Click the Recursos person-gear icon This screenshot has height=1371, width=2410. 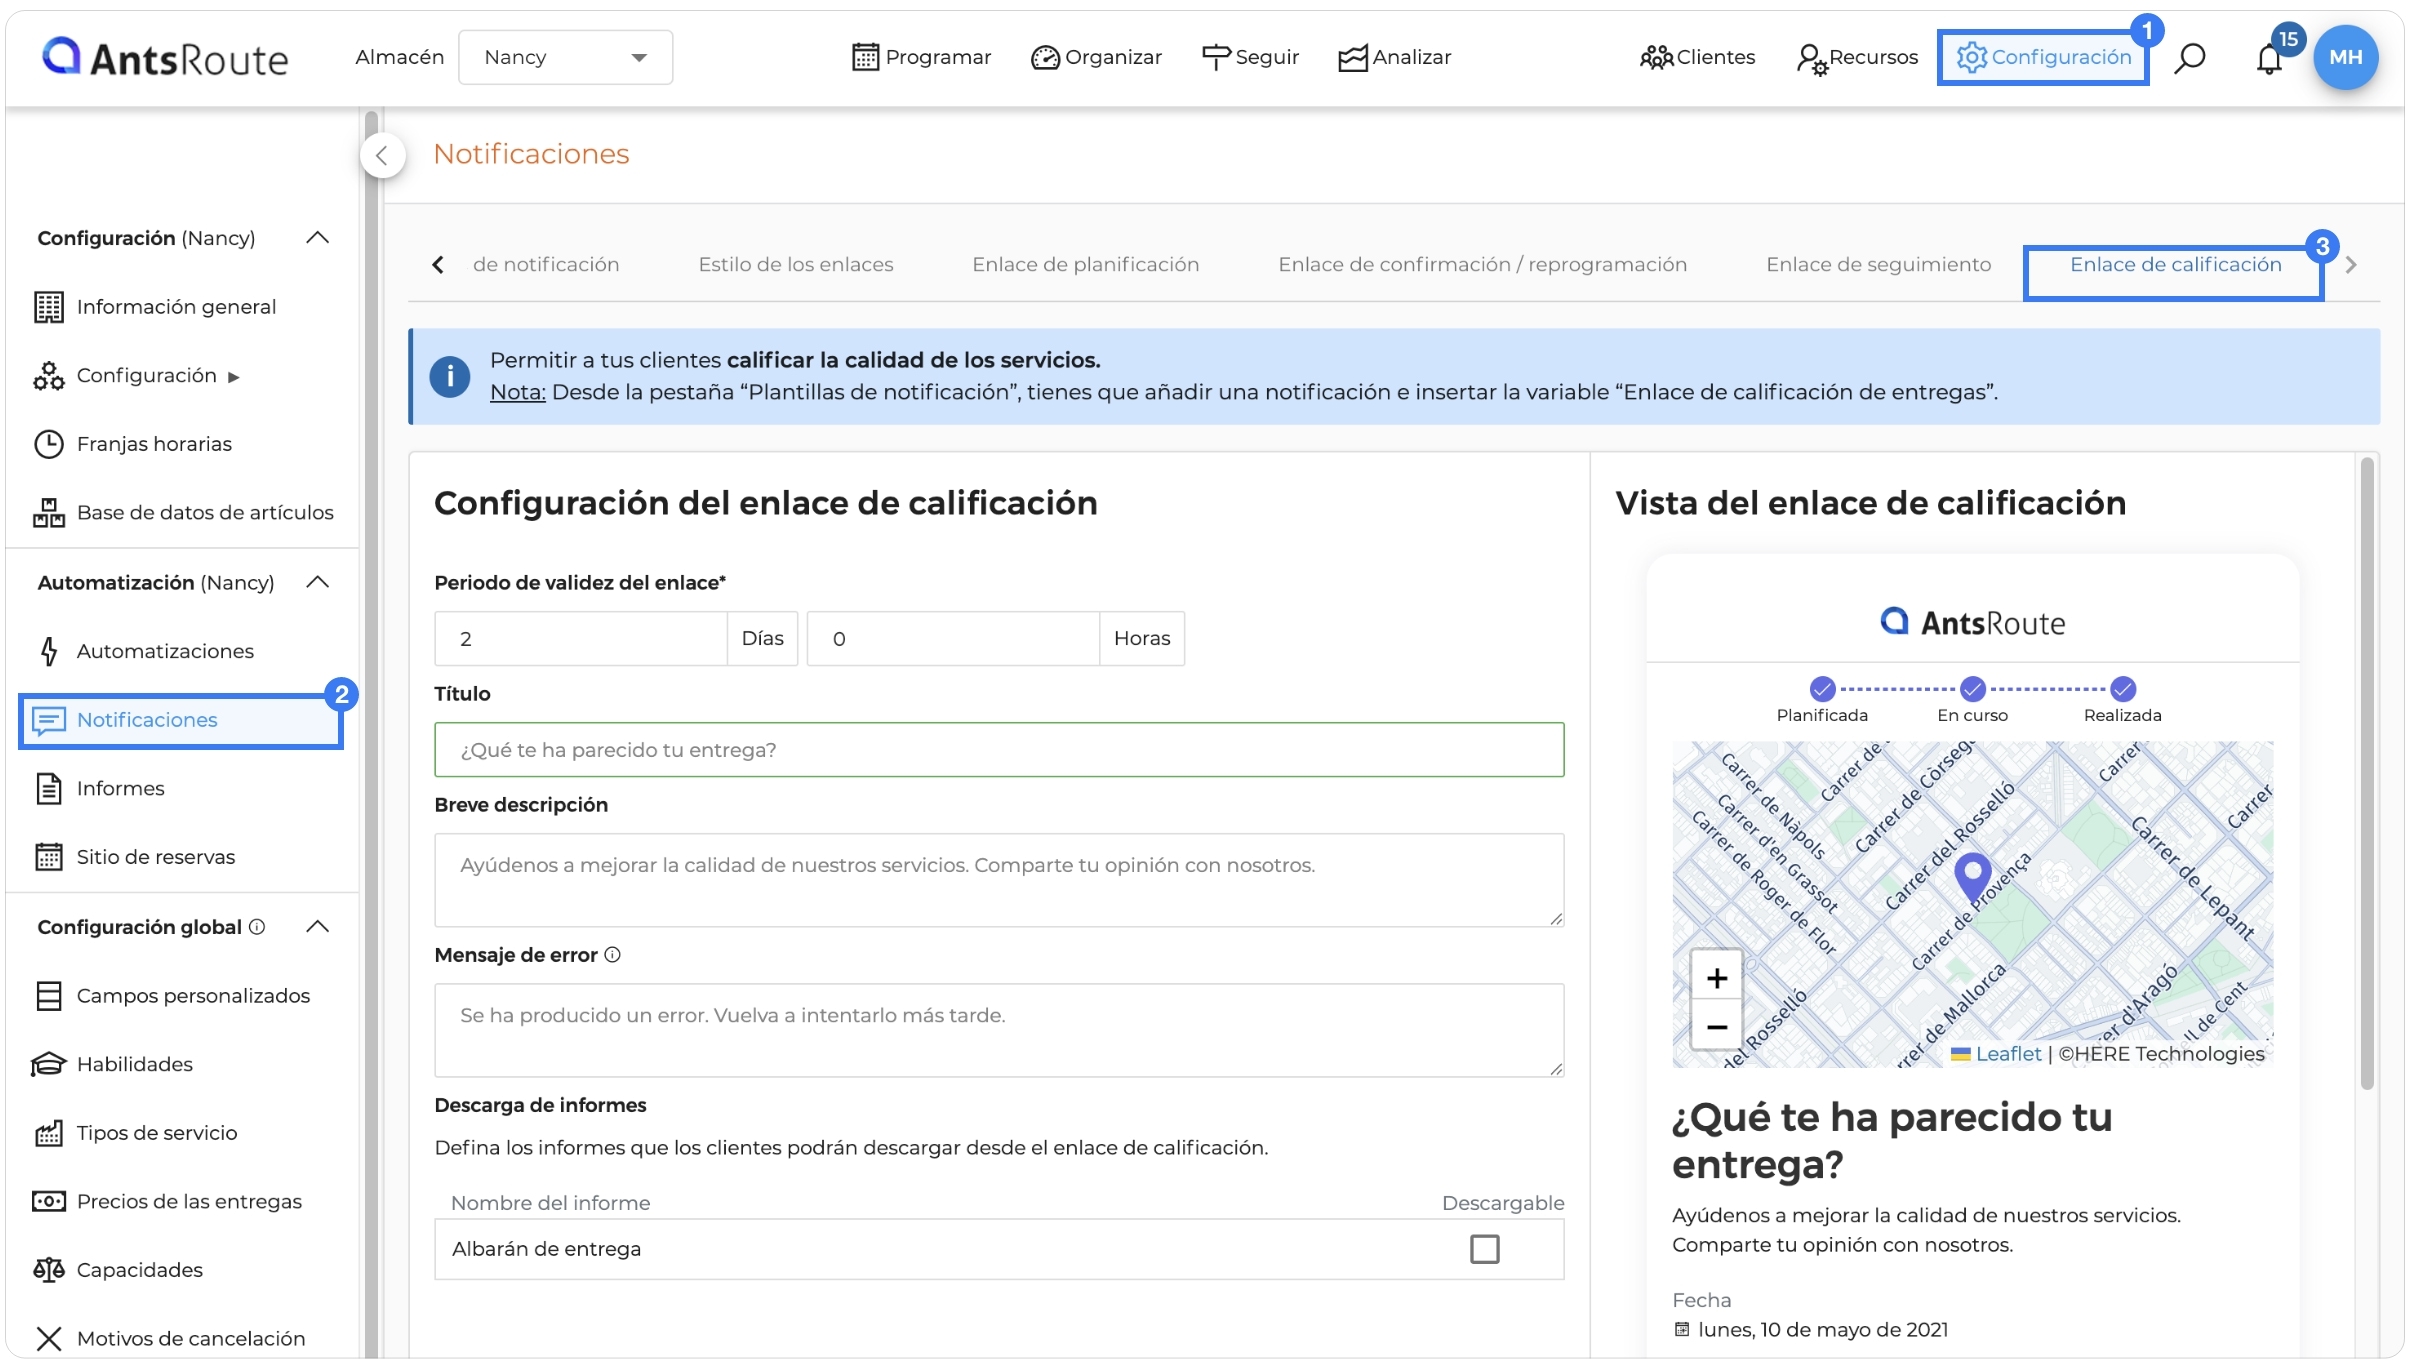(1811, 59)
